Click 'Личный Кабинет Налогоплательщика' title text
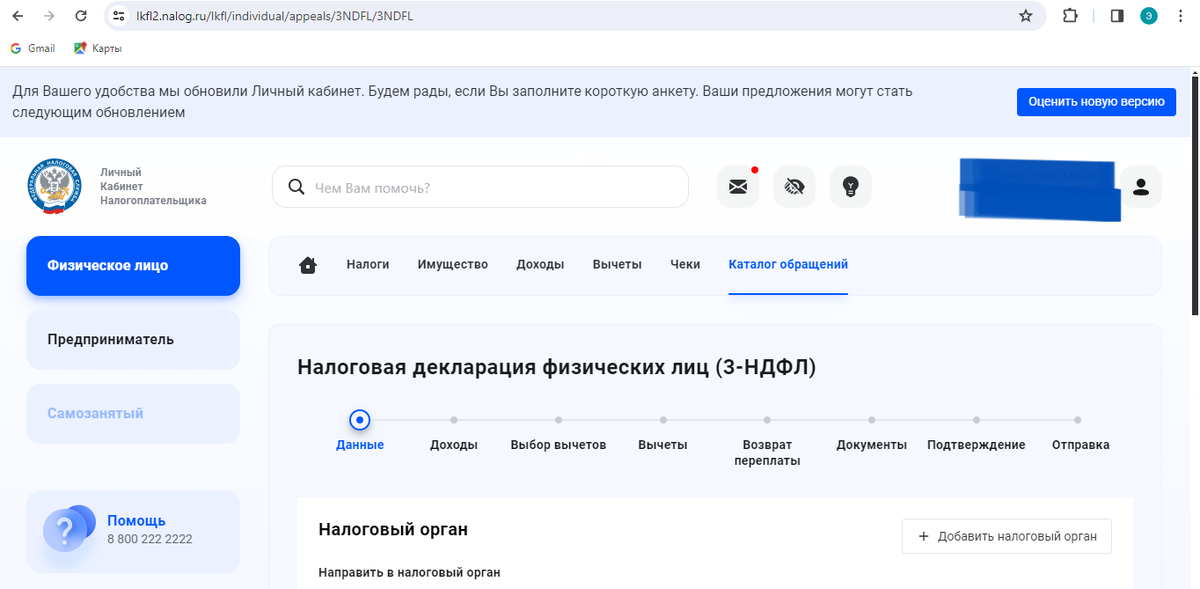1200x589 pixels. pos(153,187)
